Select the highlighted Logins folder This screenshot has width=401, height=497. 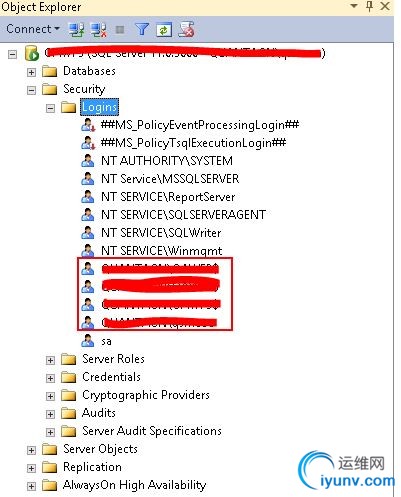99,107
